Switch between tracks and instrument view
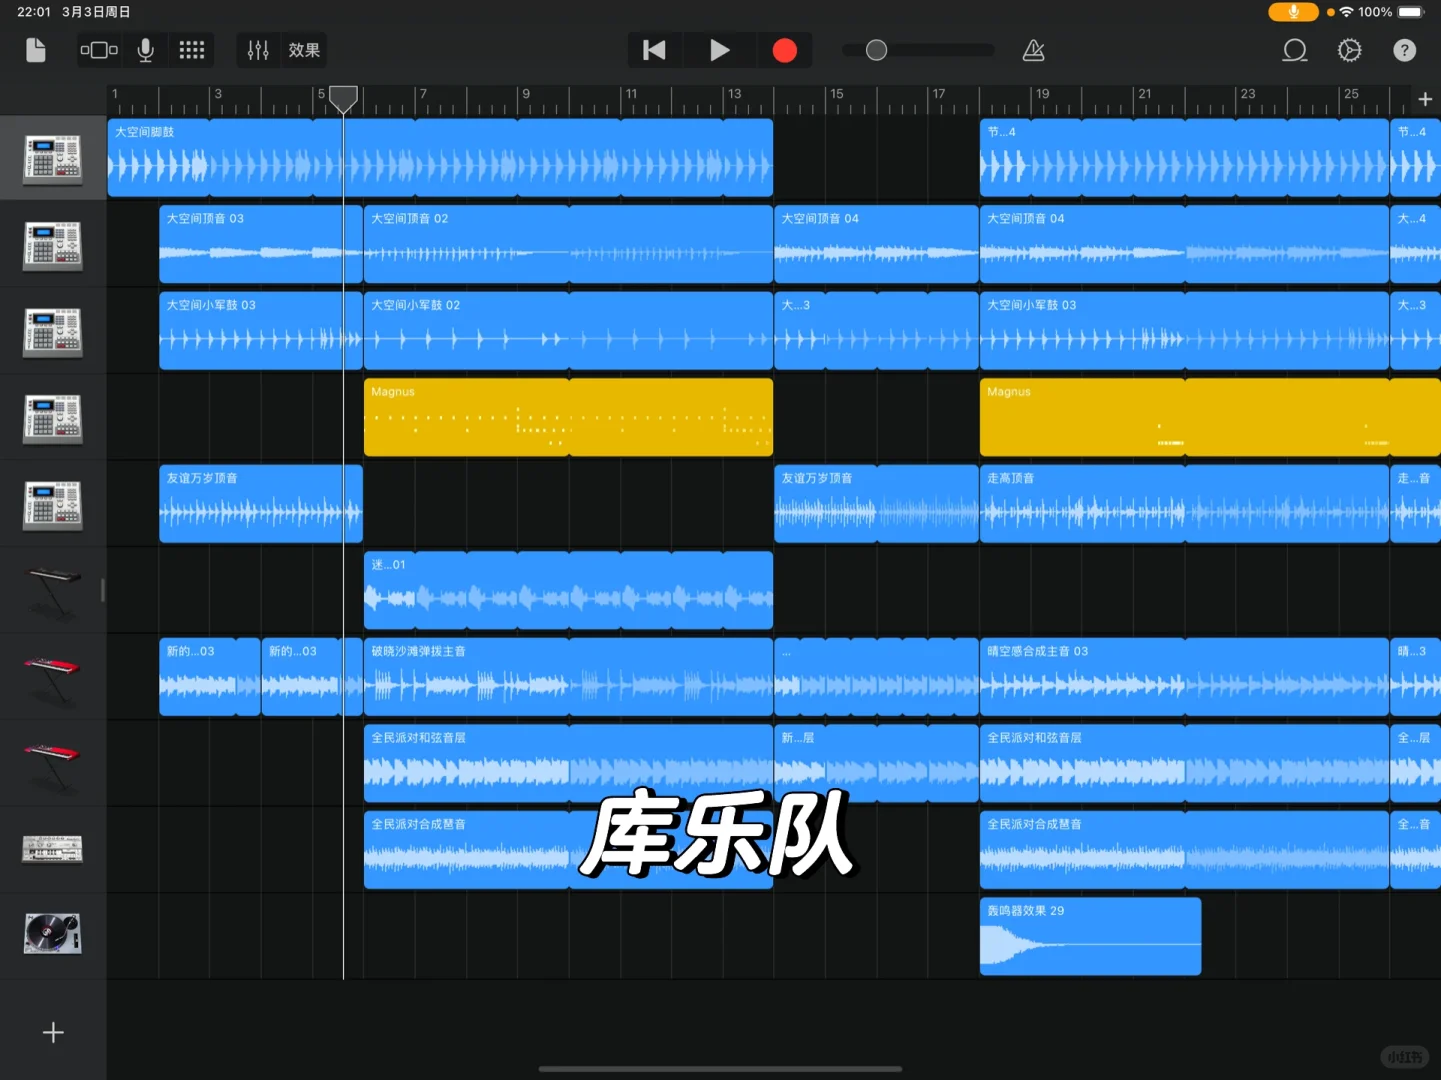1441x1080 pixels. [x=98, y=50]
